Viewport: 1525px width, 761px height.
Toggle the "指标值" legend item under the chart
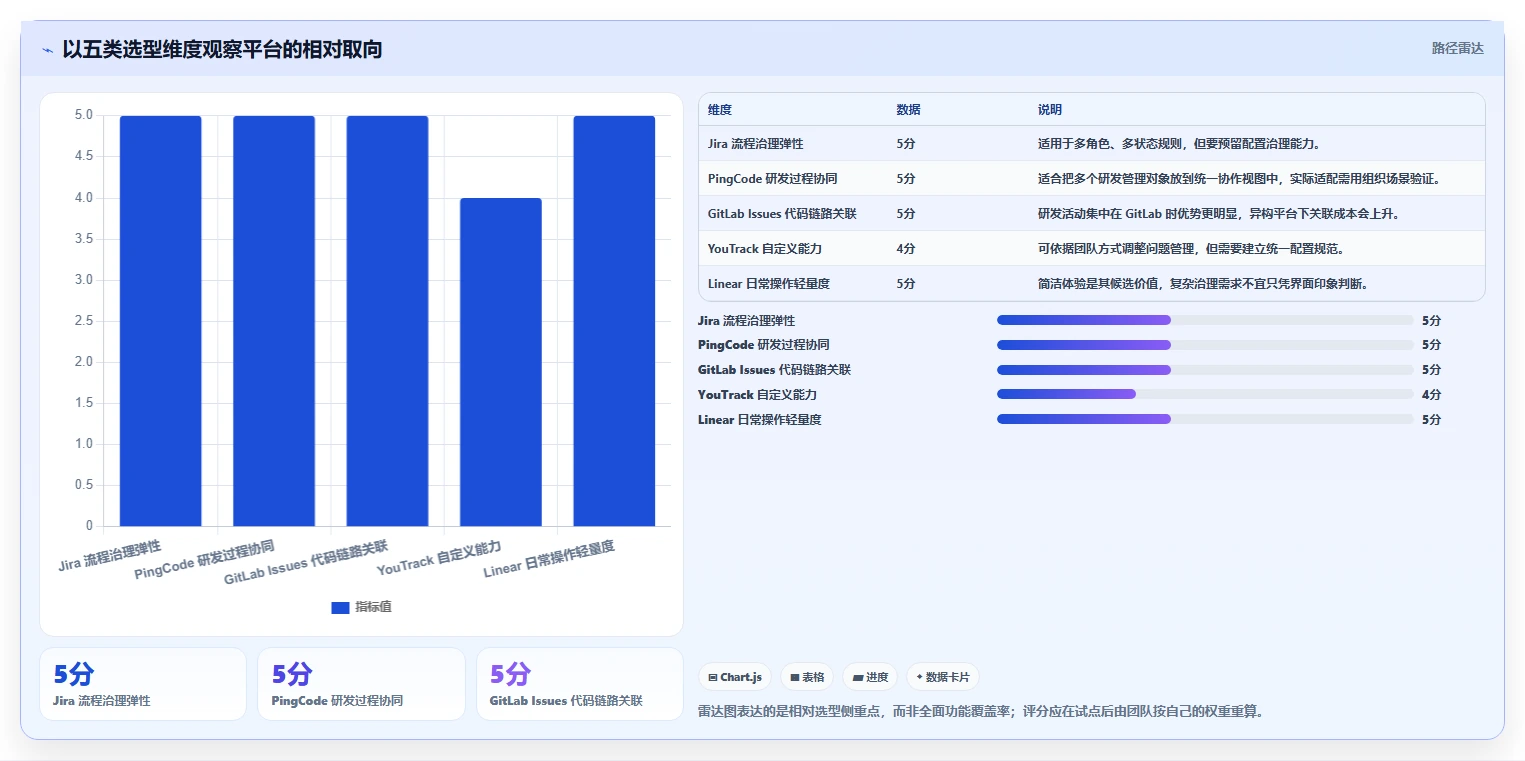pos(361,607)
